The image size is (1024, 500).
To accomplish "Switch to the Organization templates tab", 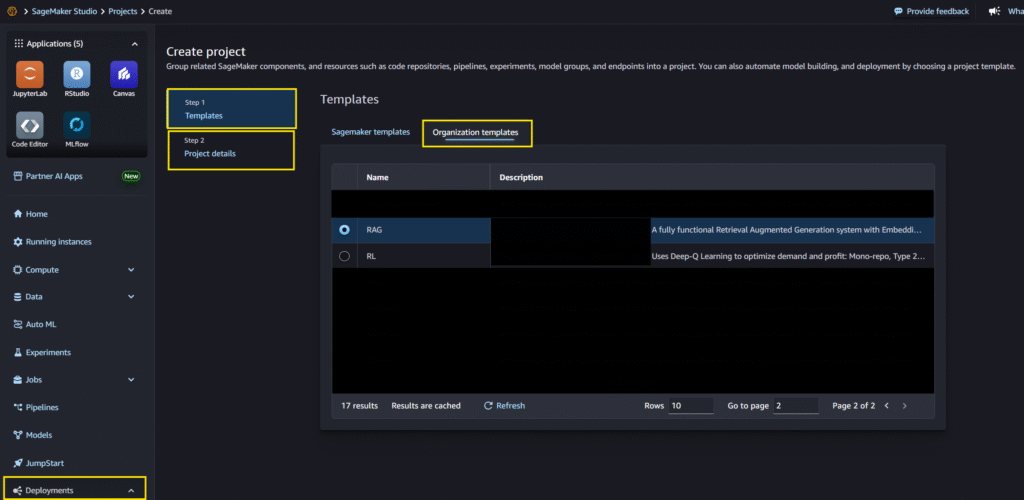I will click(475, 132).
